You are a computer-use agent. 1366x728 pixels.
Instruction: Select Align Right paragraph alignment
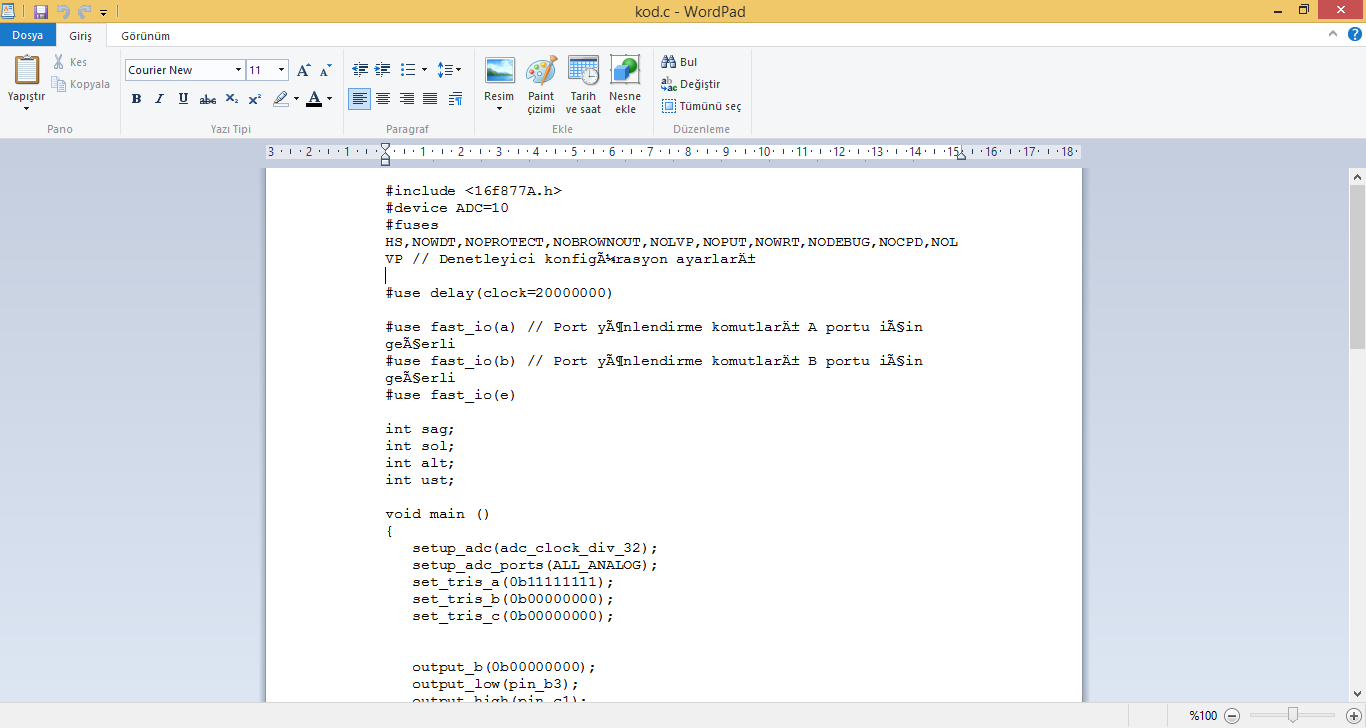point(407,98)
